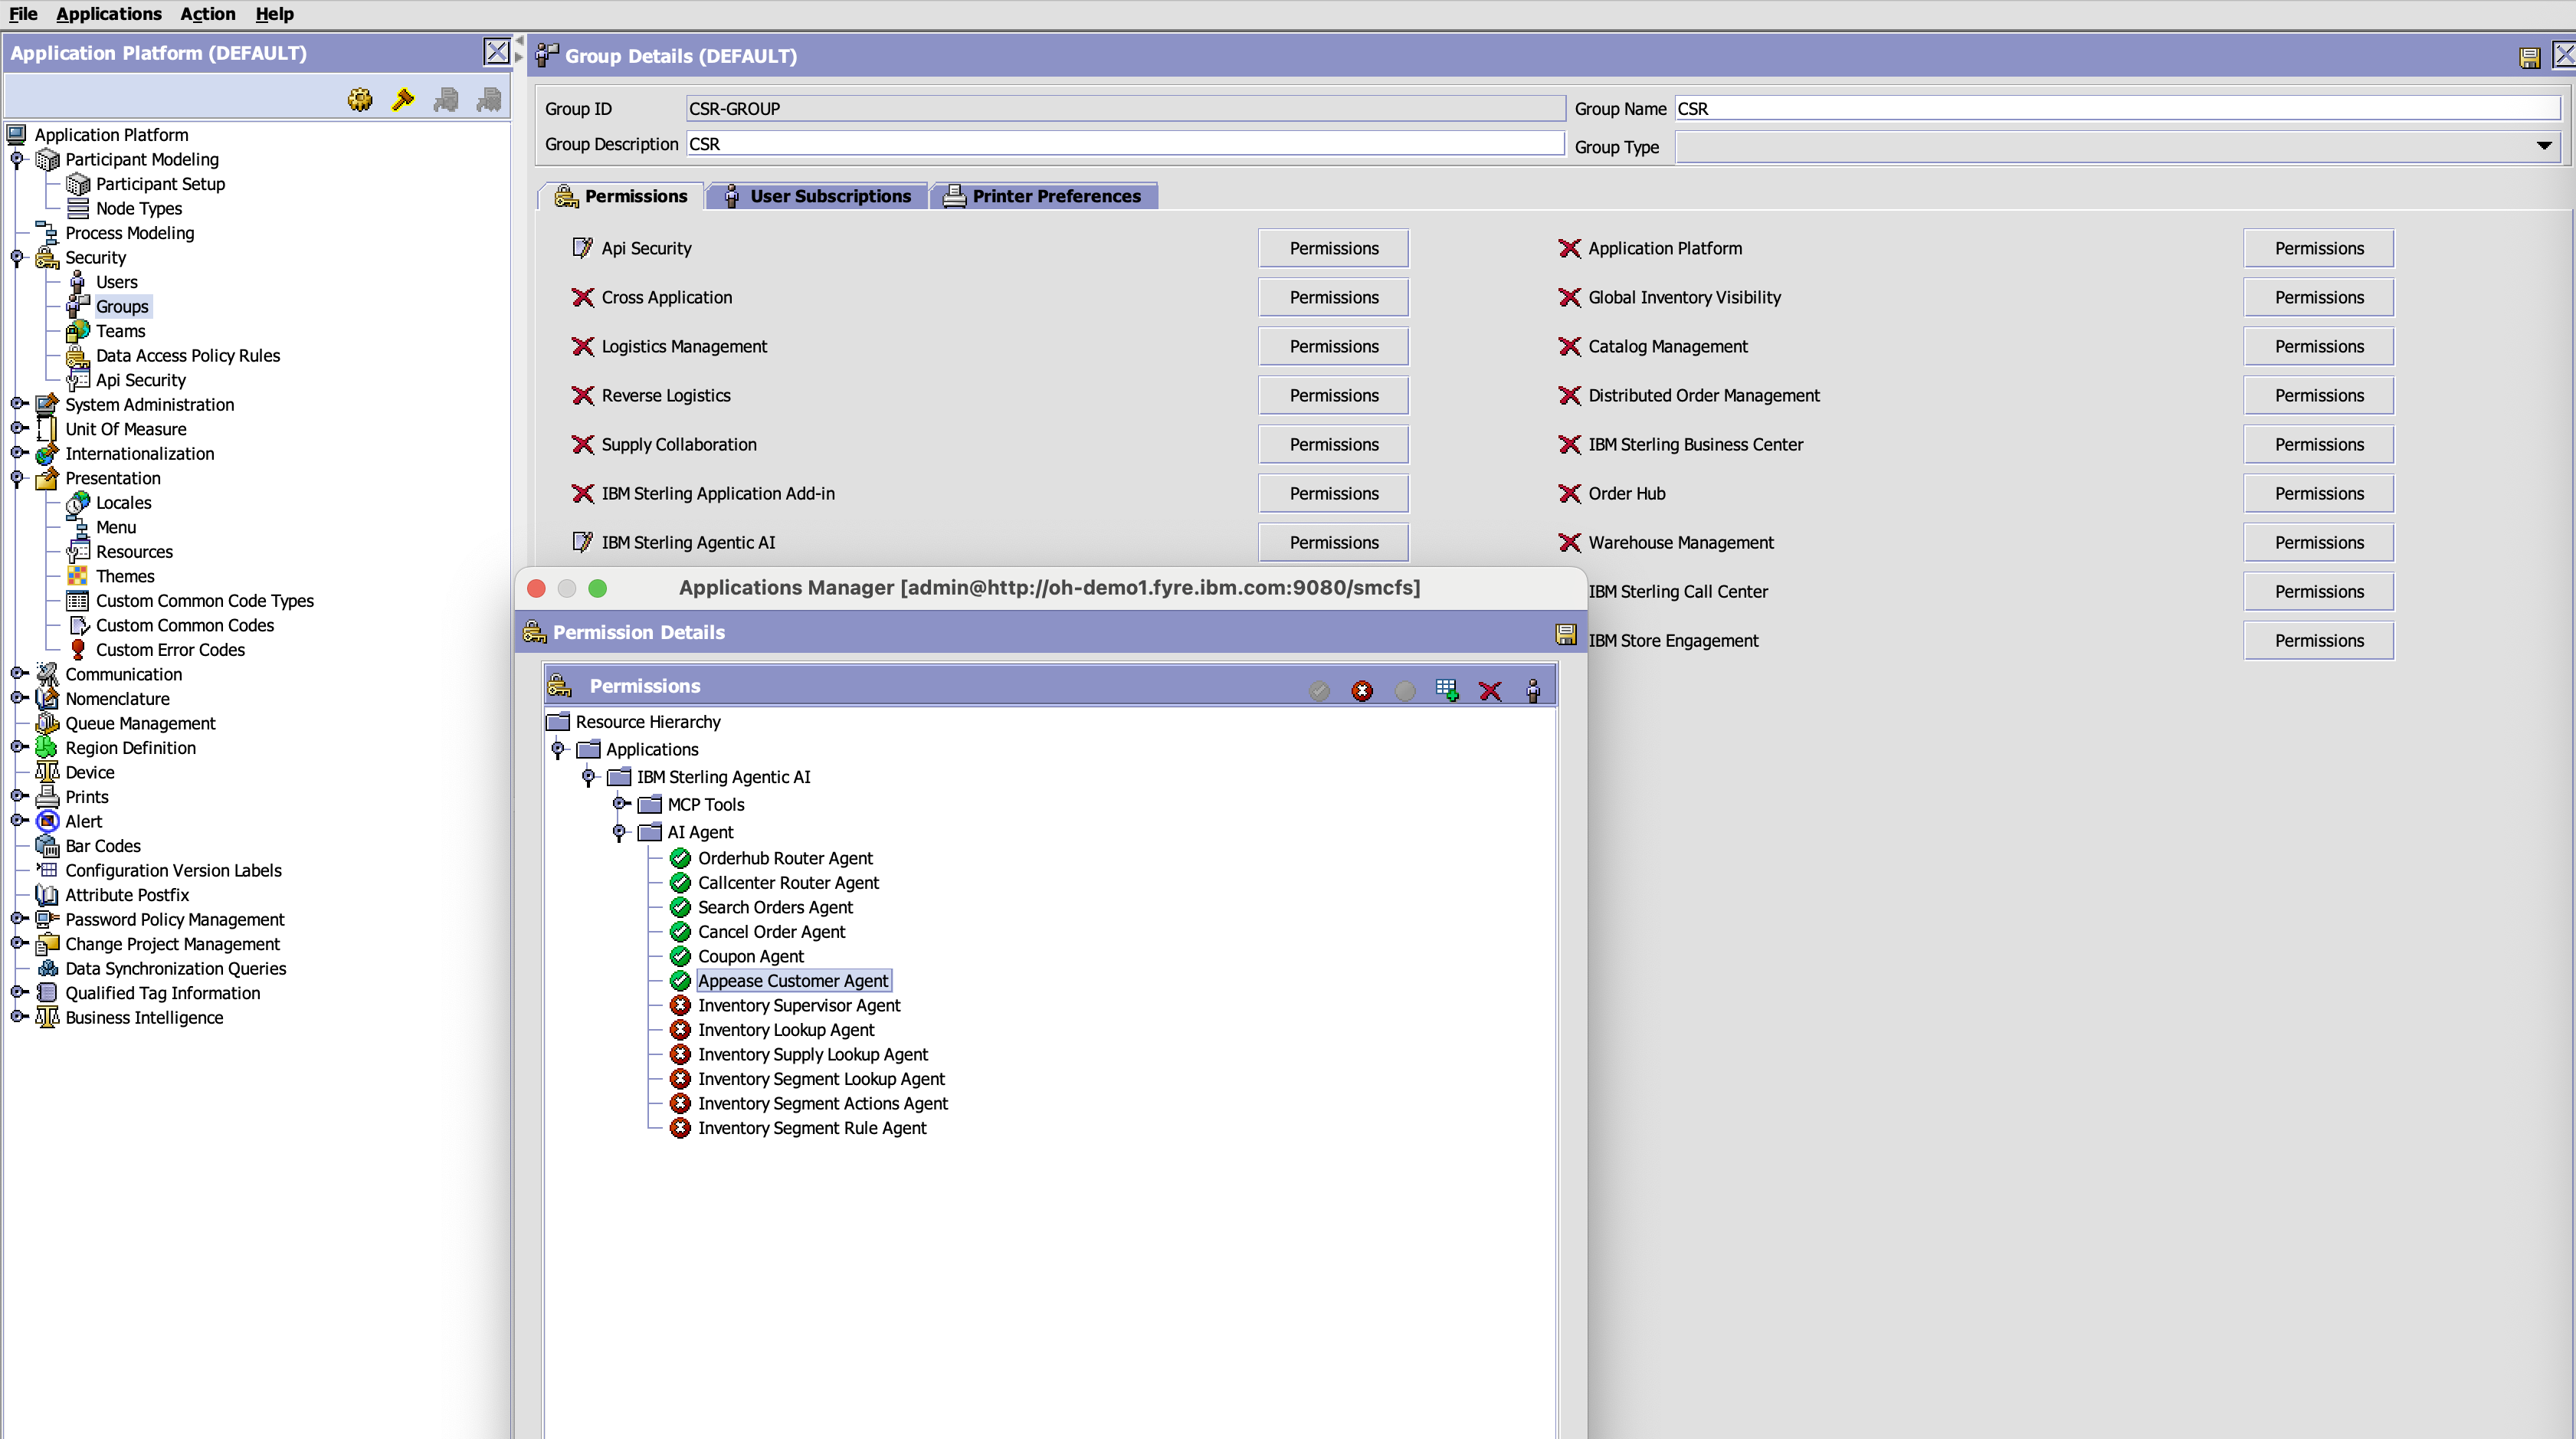Open Permissions for Warehouse Management
The image size is (2576, 1439).
(2319, 542)
